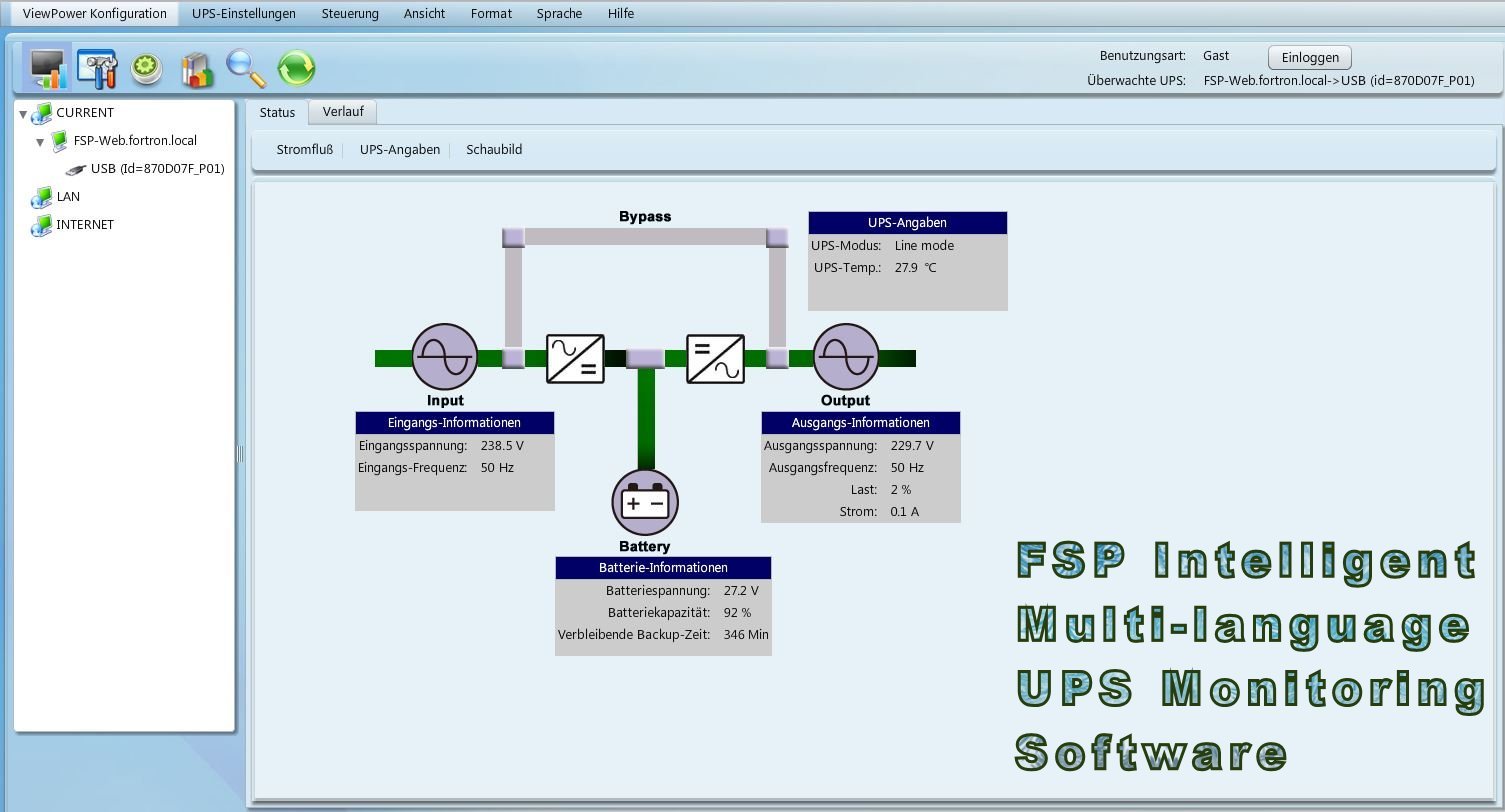The width and height of the screenshot is (1505, 812).
Task: Click the Einloggen button
Action: pos(1310,57)
